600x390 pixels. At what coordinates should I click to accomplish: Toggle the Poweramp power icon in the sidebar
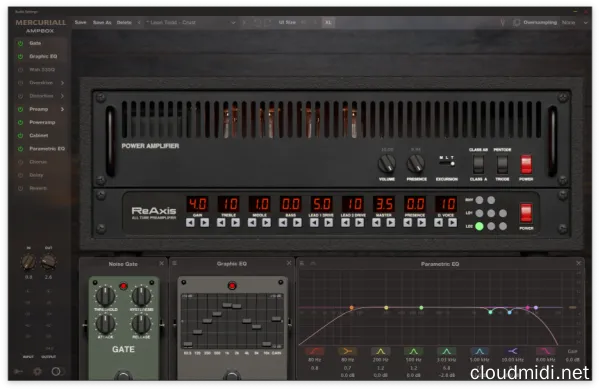[21, 122]
